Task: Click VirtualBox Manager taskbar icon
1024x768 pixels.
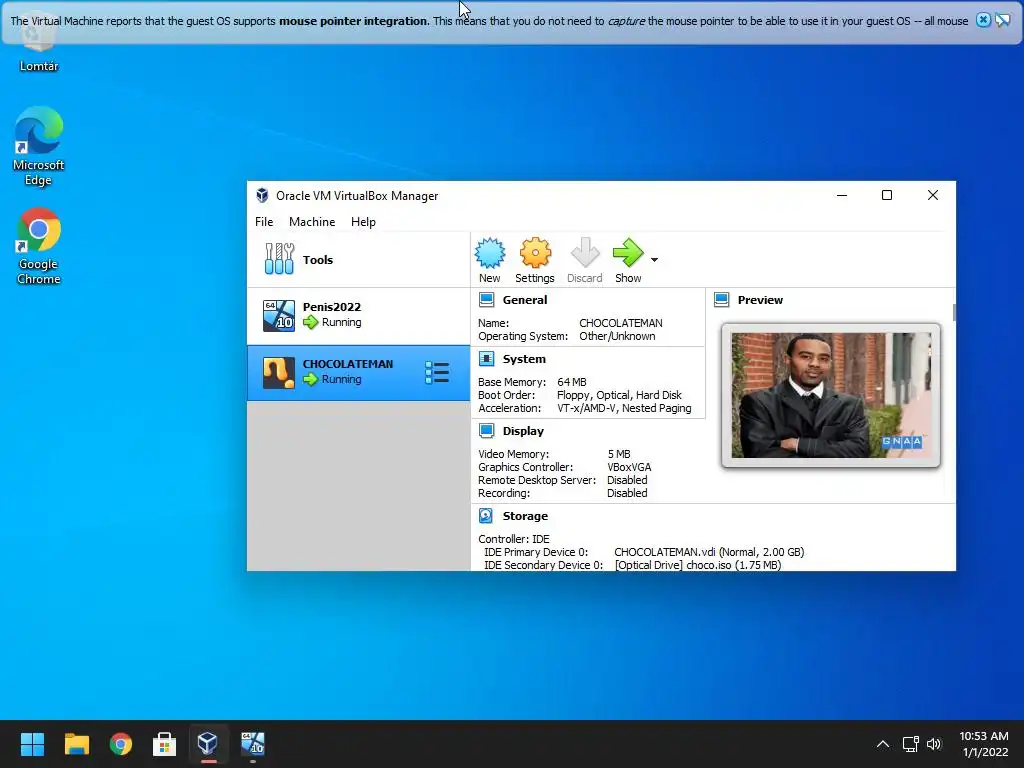Action: tap(208, 744)
